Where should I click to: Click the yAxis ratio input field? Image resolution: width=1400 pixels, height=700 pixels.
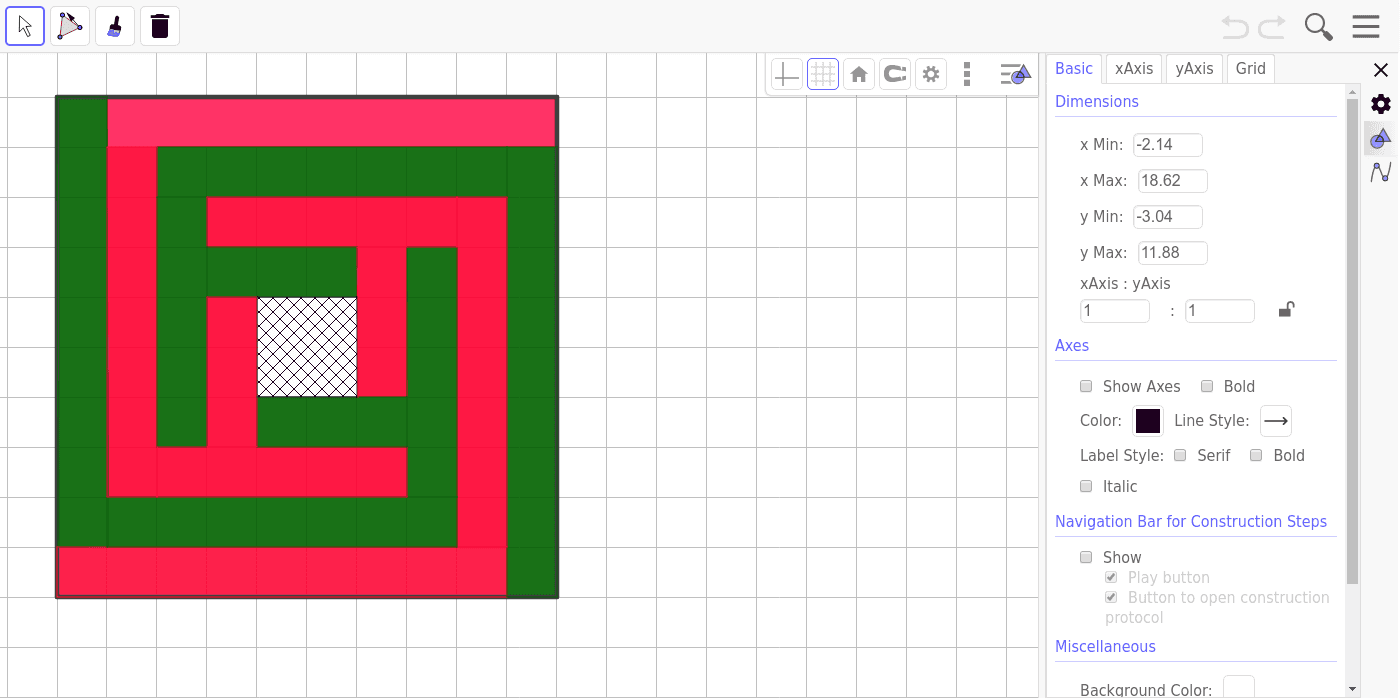click(1220, 311)
